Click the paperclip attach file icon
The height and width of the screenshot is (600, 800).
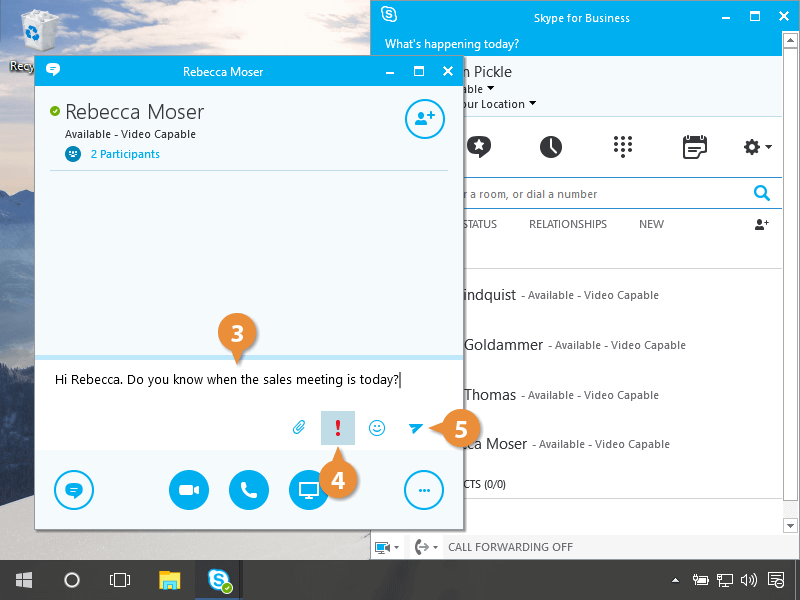pos(298,428)
